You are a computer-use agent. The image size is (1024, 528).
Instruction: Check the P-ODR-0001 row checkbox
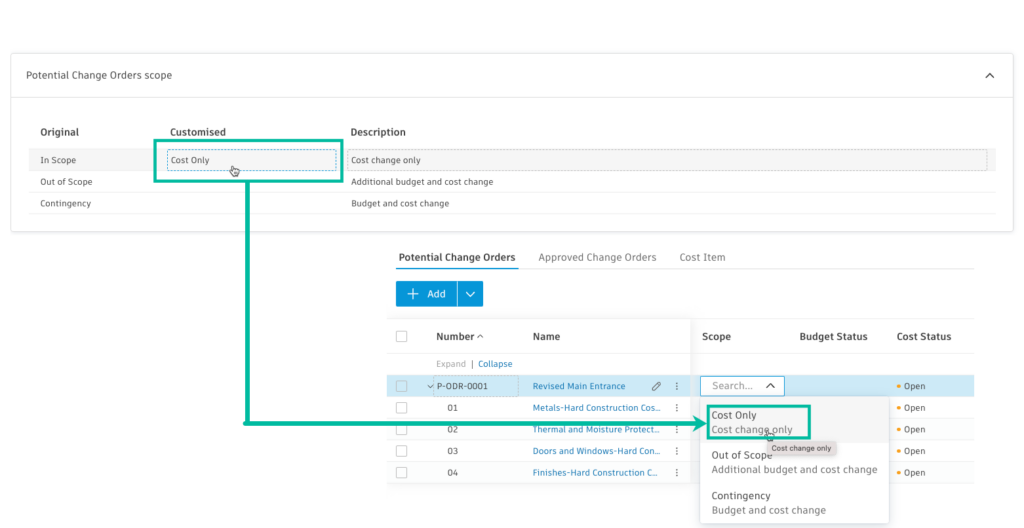coord(402,386)
